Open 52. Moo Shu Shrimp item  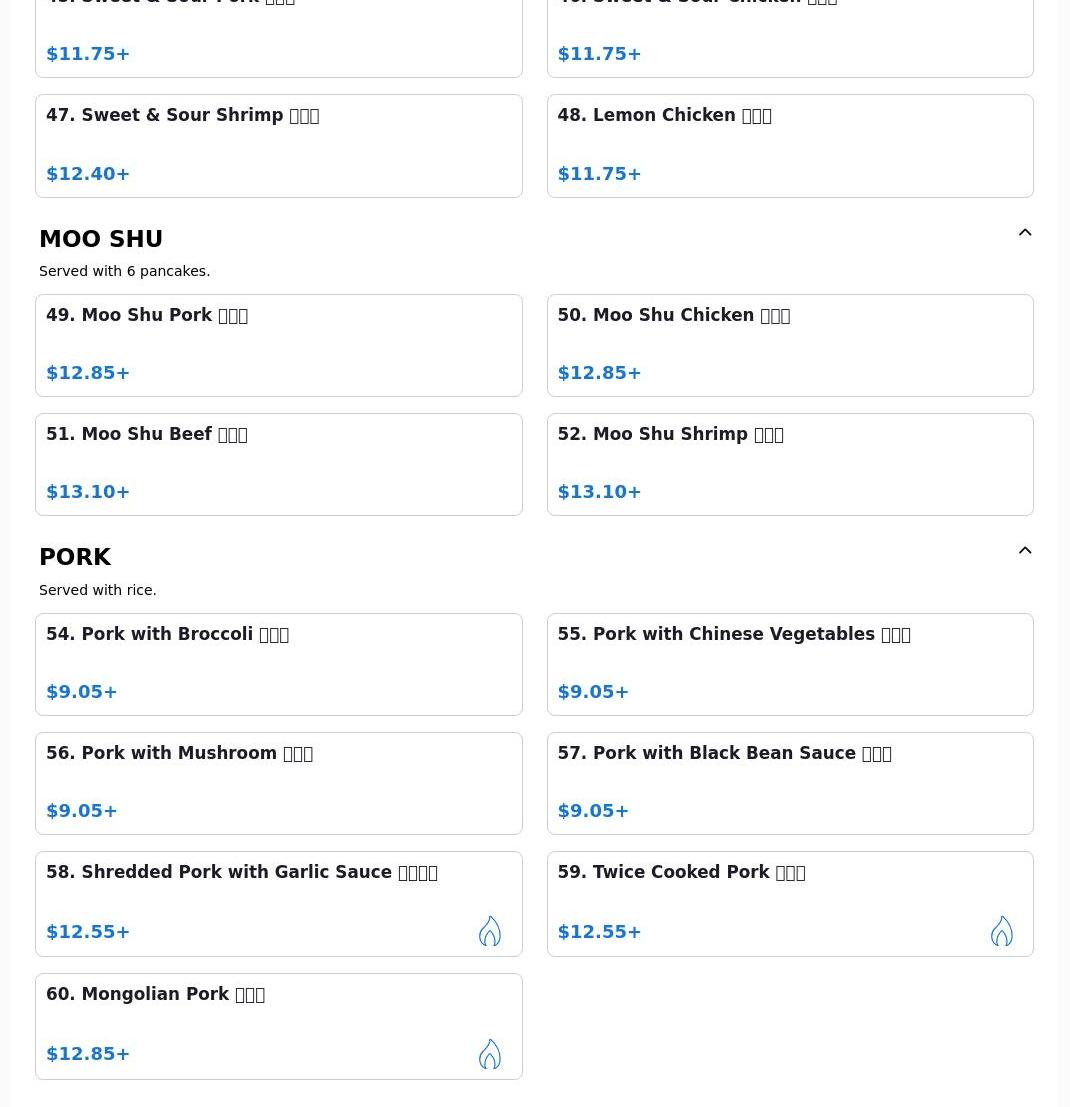789,464
